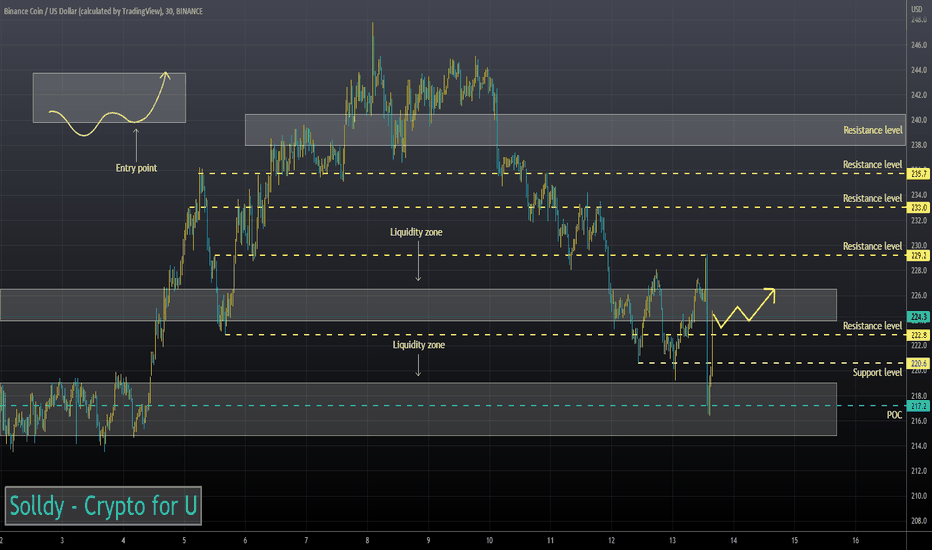Image resolution: width=932 pixels, height=550 pixels.
Task: Click the POC label text
Action: pos(894,415)
